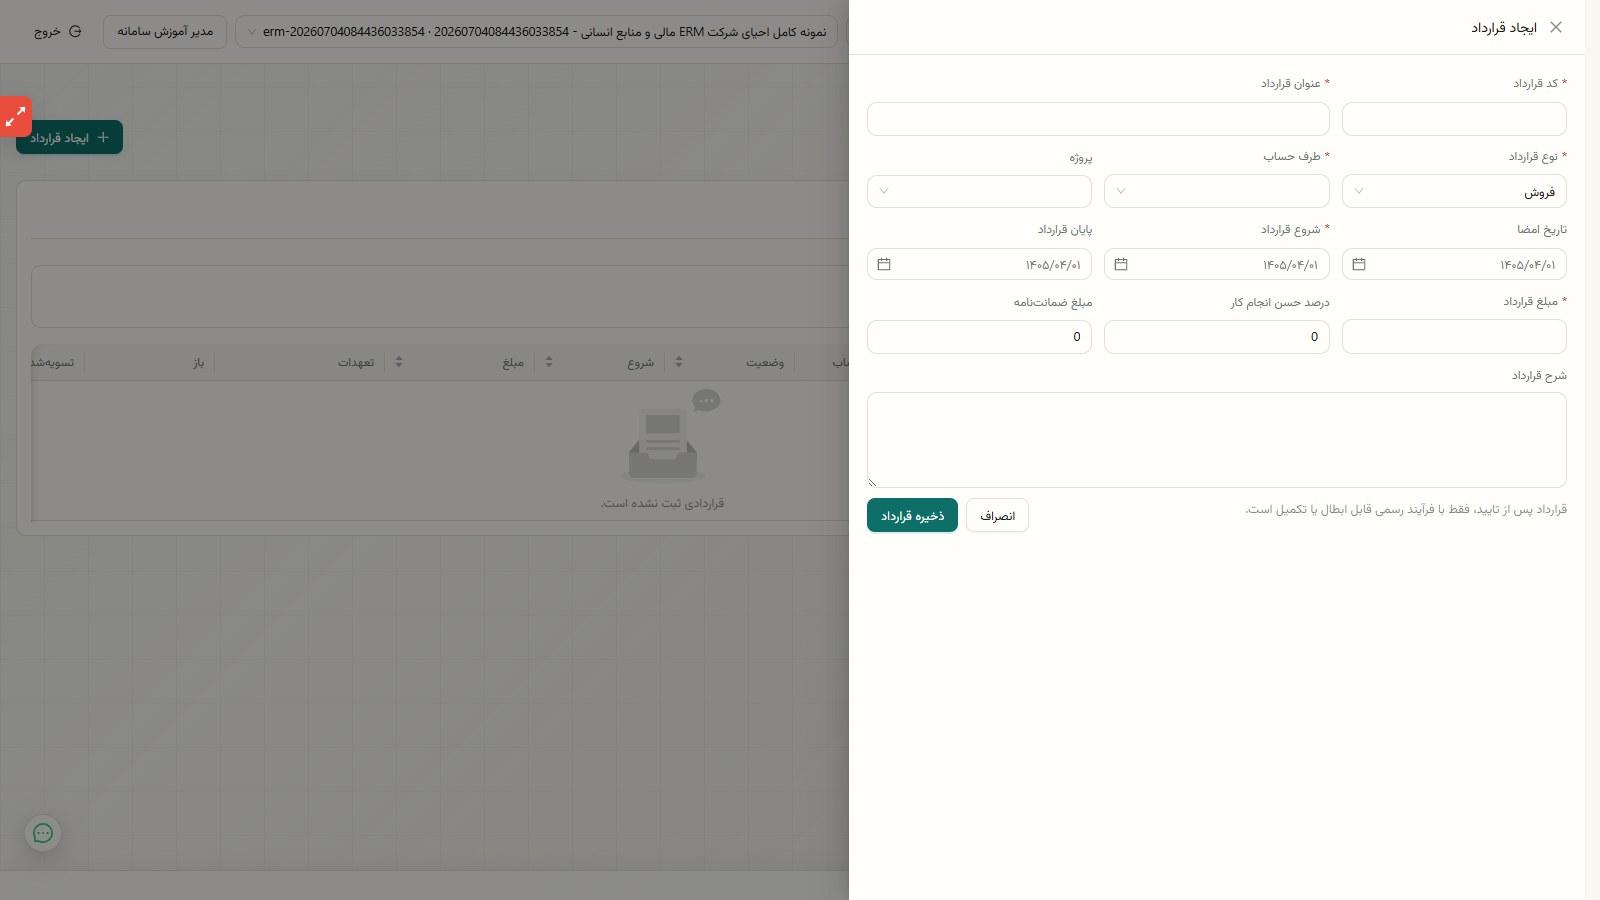Click the پایان قرارداد calendar icon

(x=884, y=264)
